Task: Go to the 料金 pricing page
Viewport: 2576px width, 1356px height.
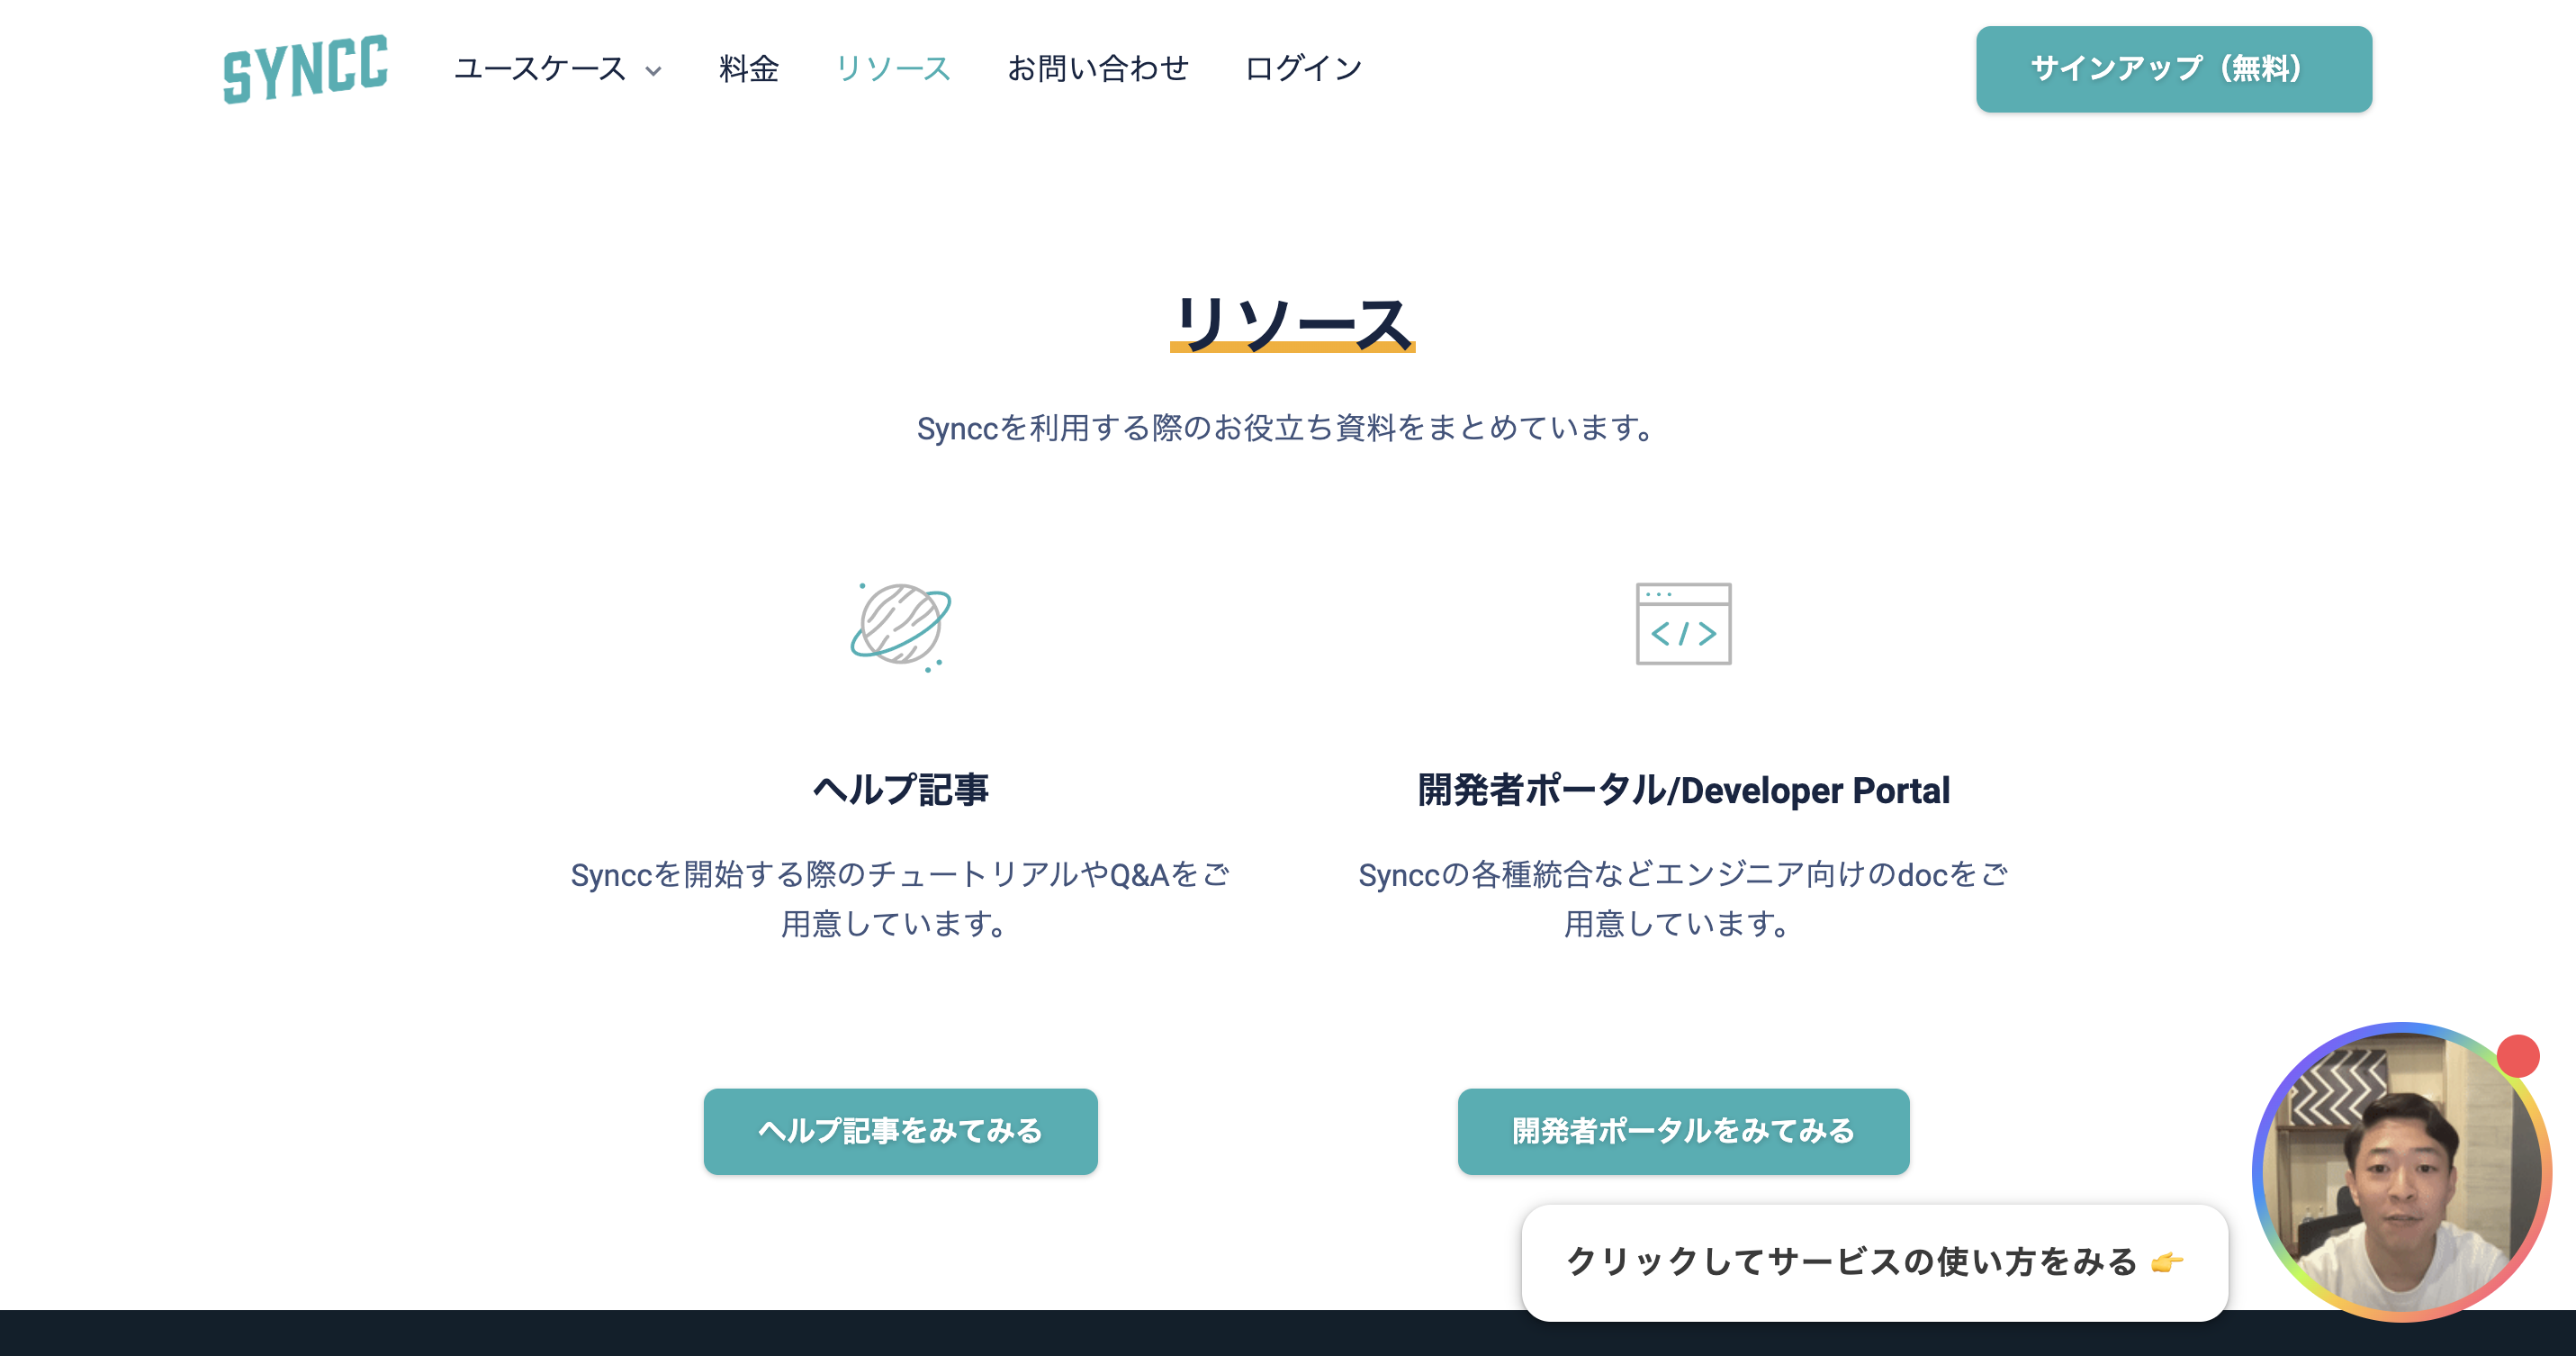Action: 749,69
